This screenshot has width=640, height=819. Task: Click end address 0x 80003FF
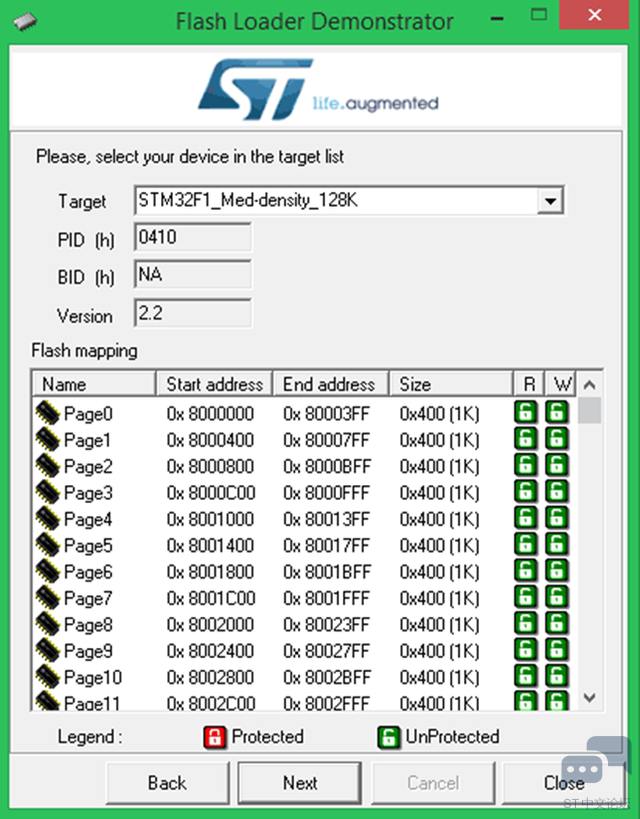(327, 413)
